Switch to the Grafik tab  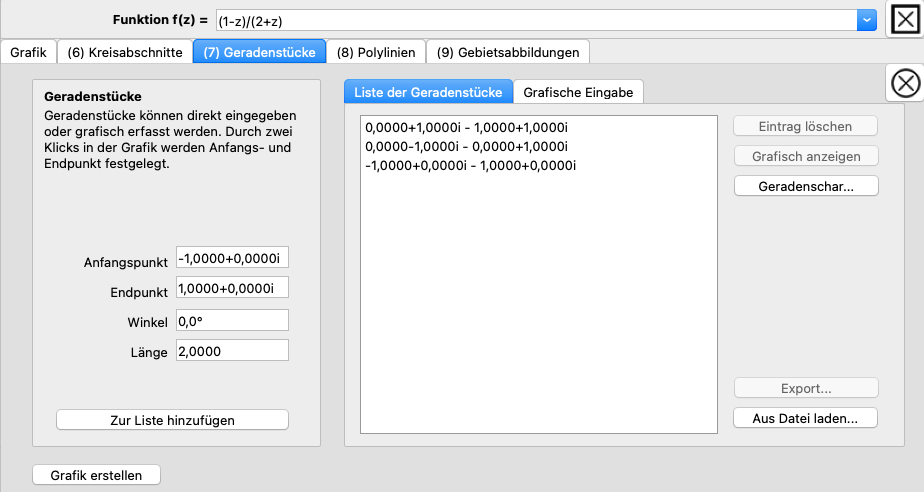click(x=28, y=51)
